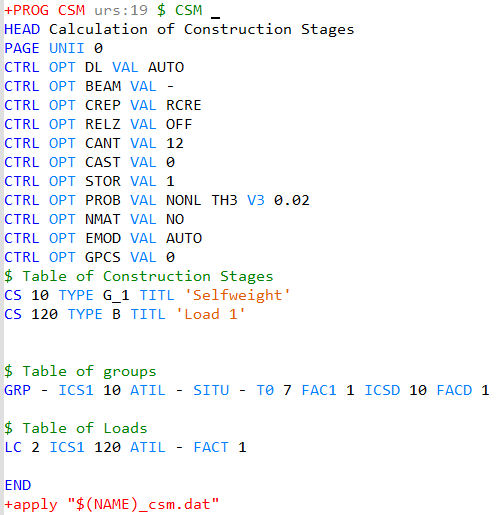Click the END keyword
This screenshot has width=500, height=515.
click(18, 485)
